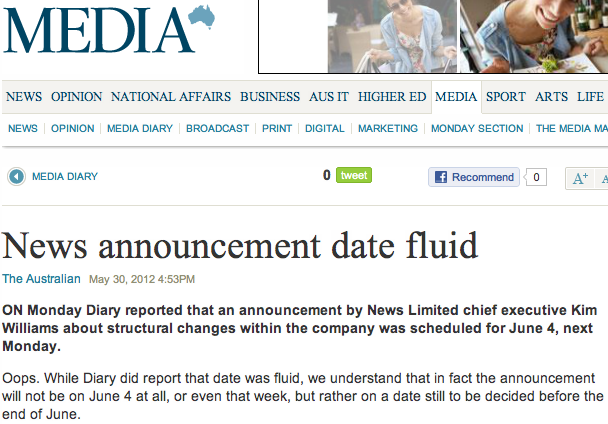608x424 pixels.
Task: Open the MARKETING submenu item
Action: pyautogui.click(x=388, y=128)
